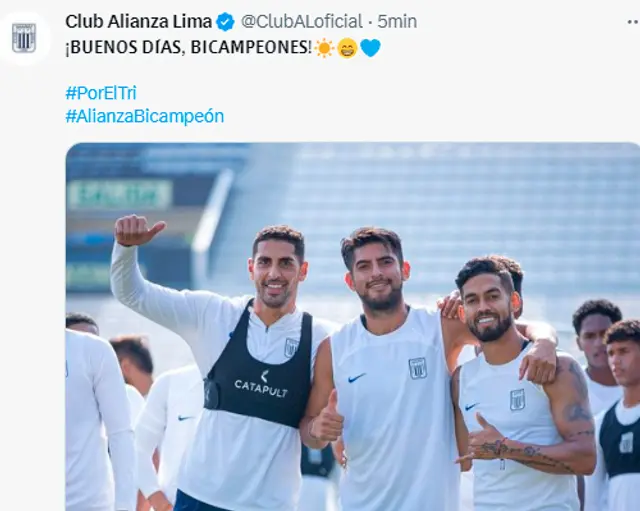Open the tweet's more options menu
Viewport: 640px width, 511px height.
tap(633, 22)
